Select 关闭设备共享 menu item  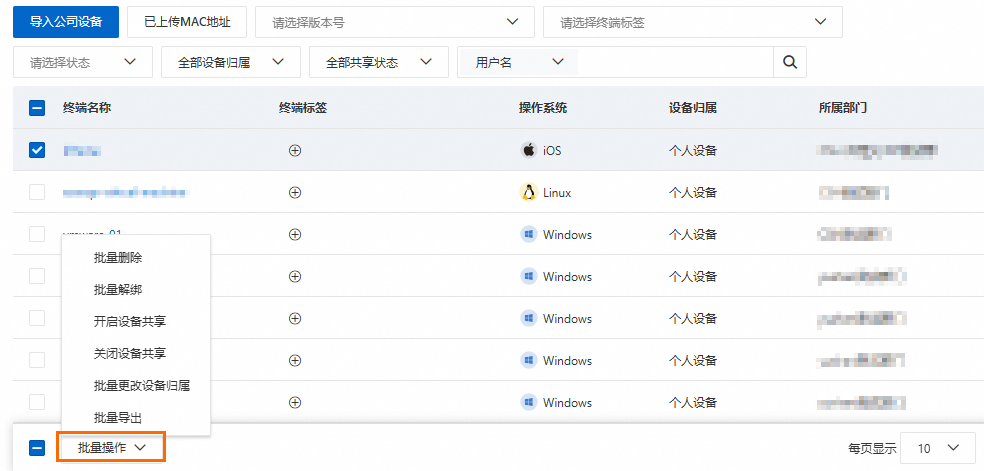(x=130, y=354)
